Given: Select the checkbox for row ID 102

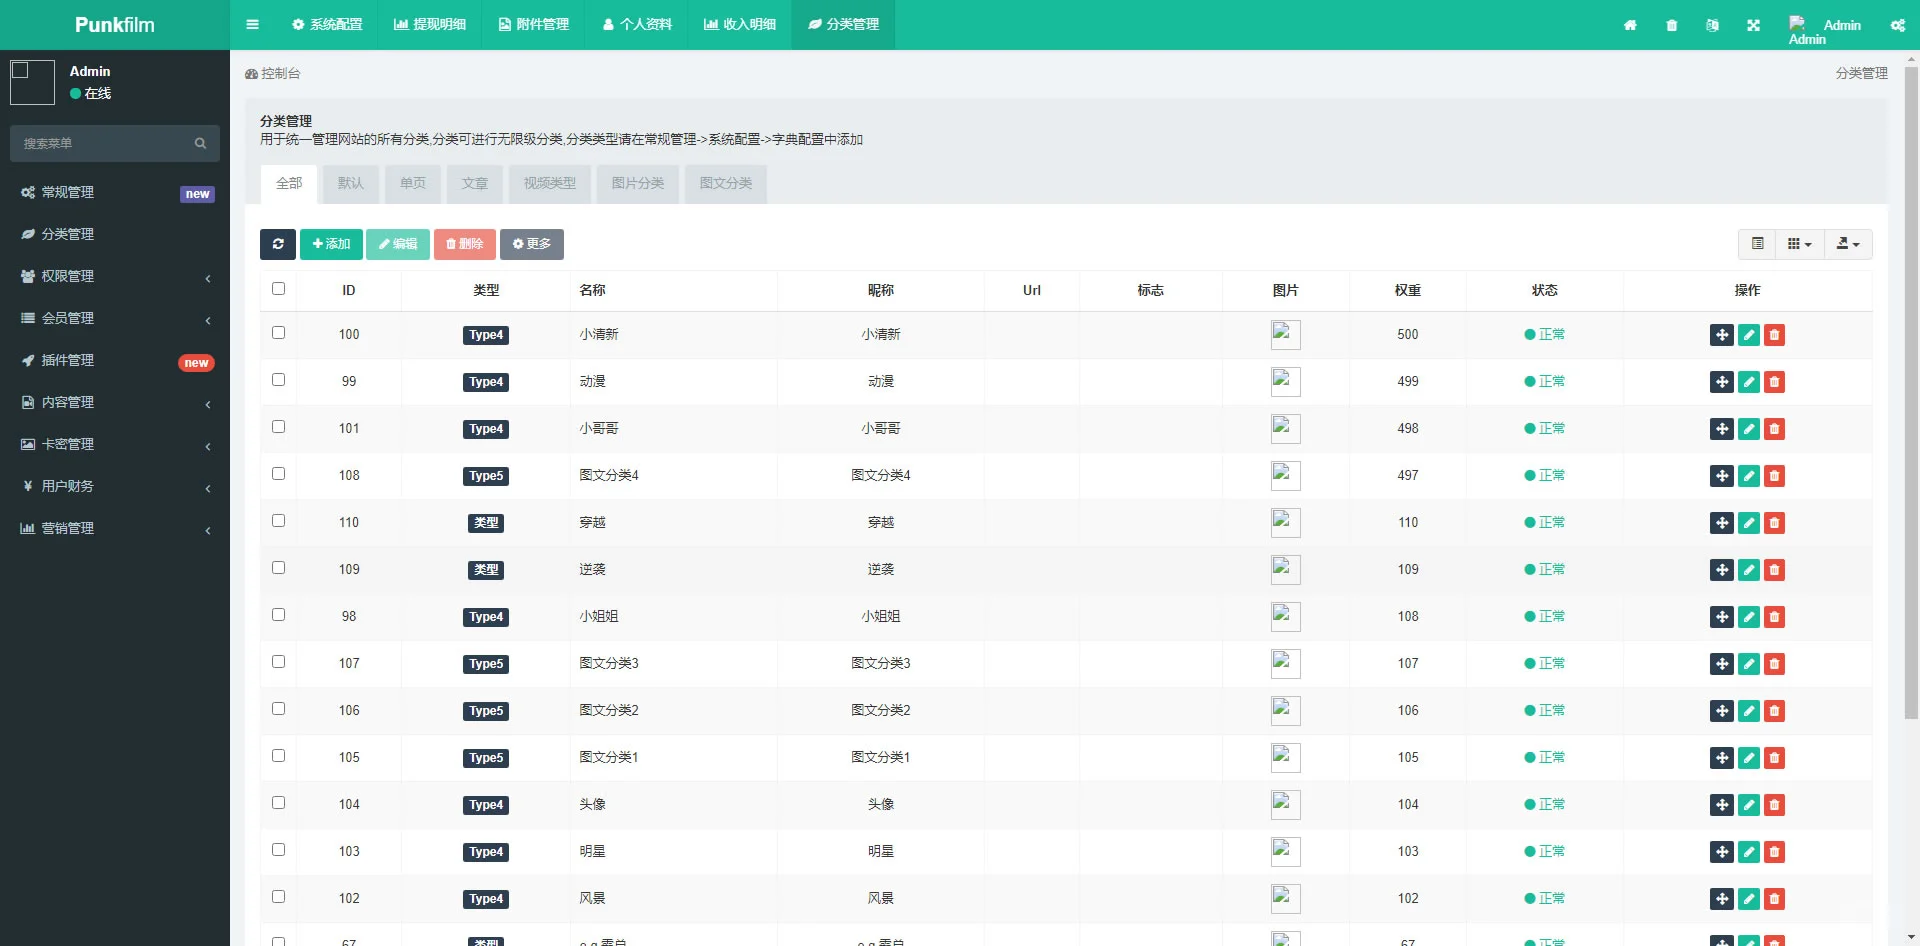Looking at the screenshot, I should click(x=278, y=897).
